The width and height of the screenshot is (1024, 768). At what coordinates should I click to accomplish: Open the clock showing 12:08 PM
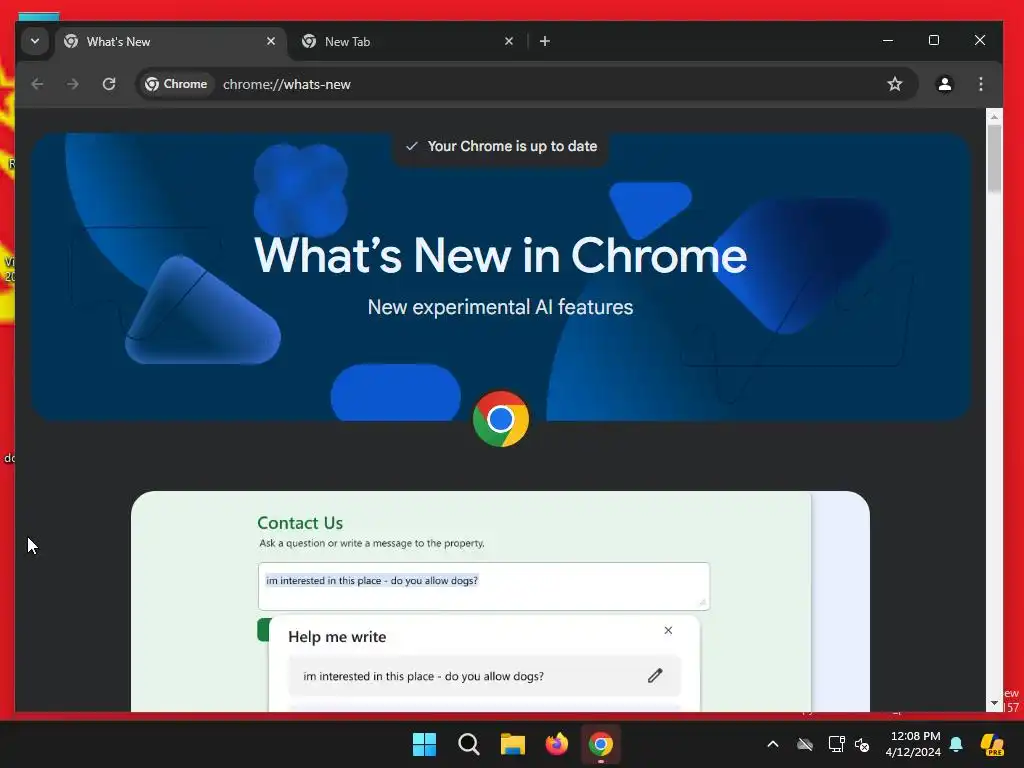click(x=914, y=744)
